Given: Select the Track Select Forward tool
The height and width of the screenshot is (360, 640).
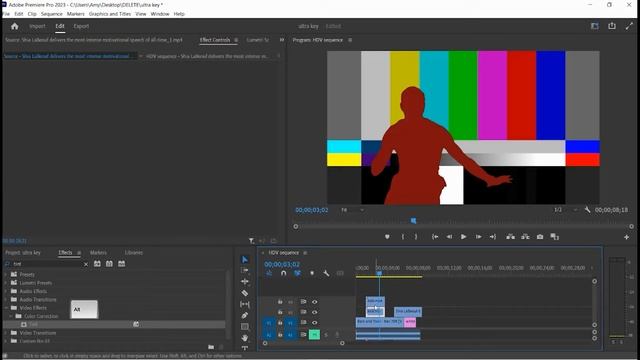Looking at the screenshot, I should click(x=244, y=270).
